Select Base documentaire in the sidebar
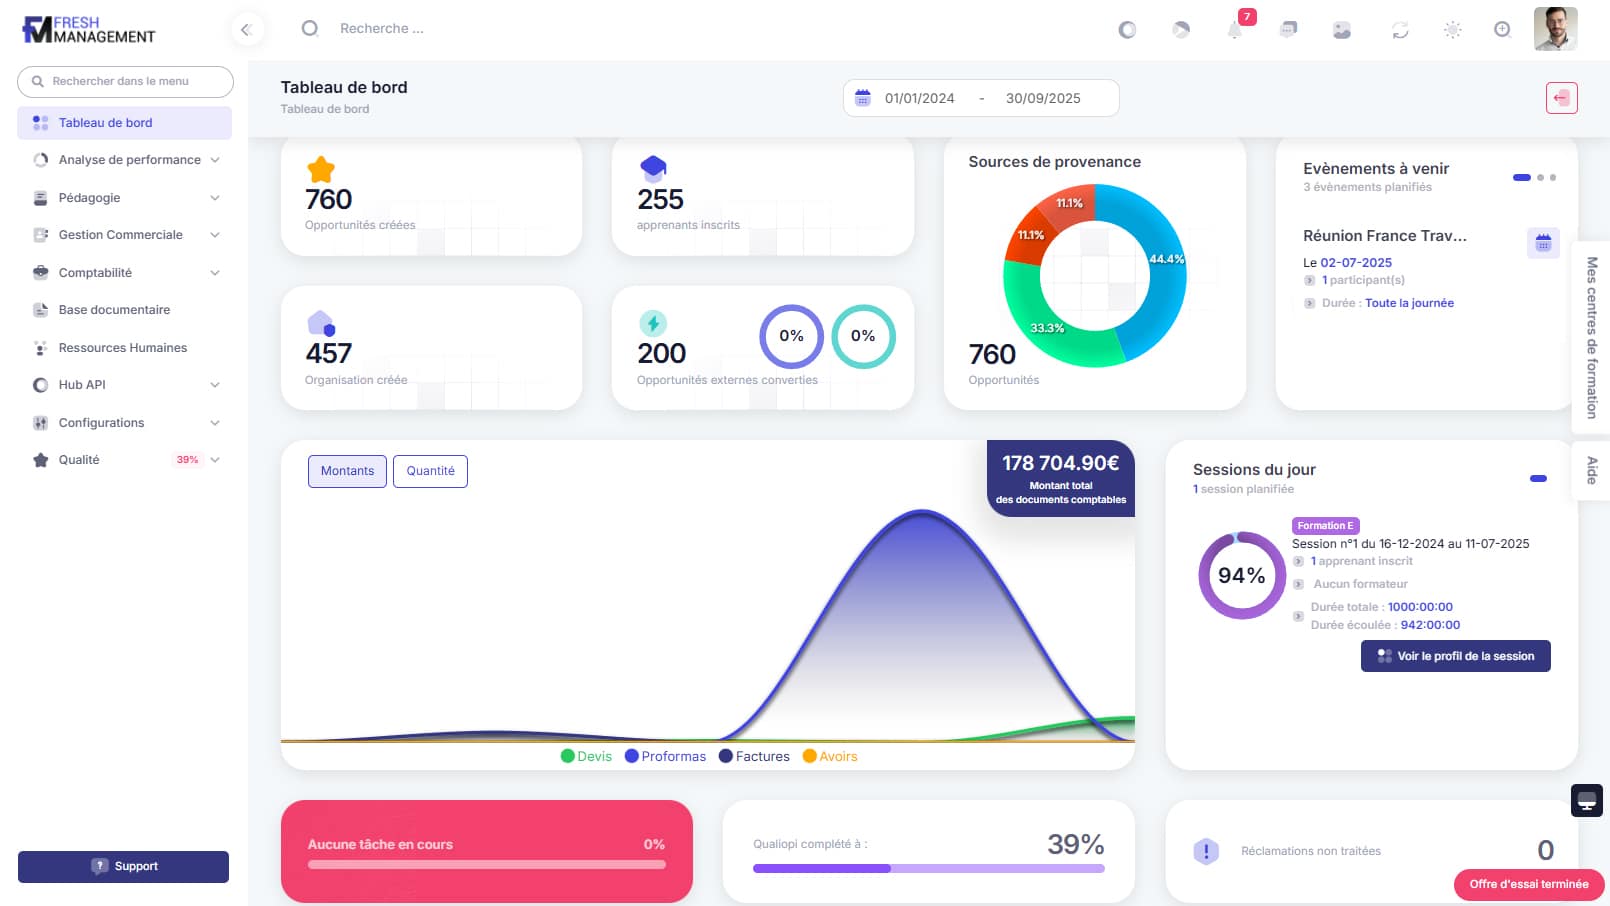 [x=114, y=310]
